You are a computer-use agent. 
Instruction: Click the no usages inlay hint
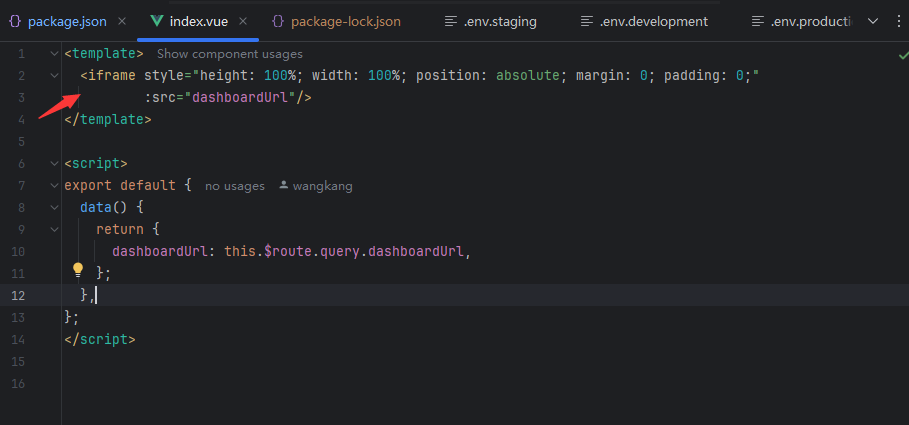235,186
